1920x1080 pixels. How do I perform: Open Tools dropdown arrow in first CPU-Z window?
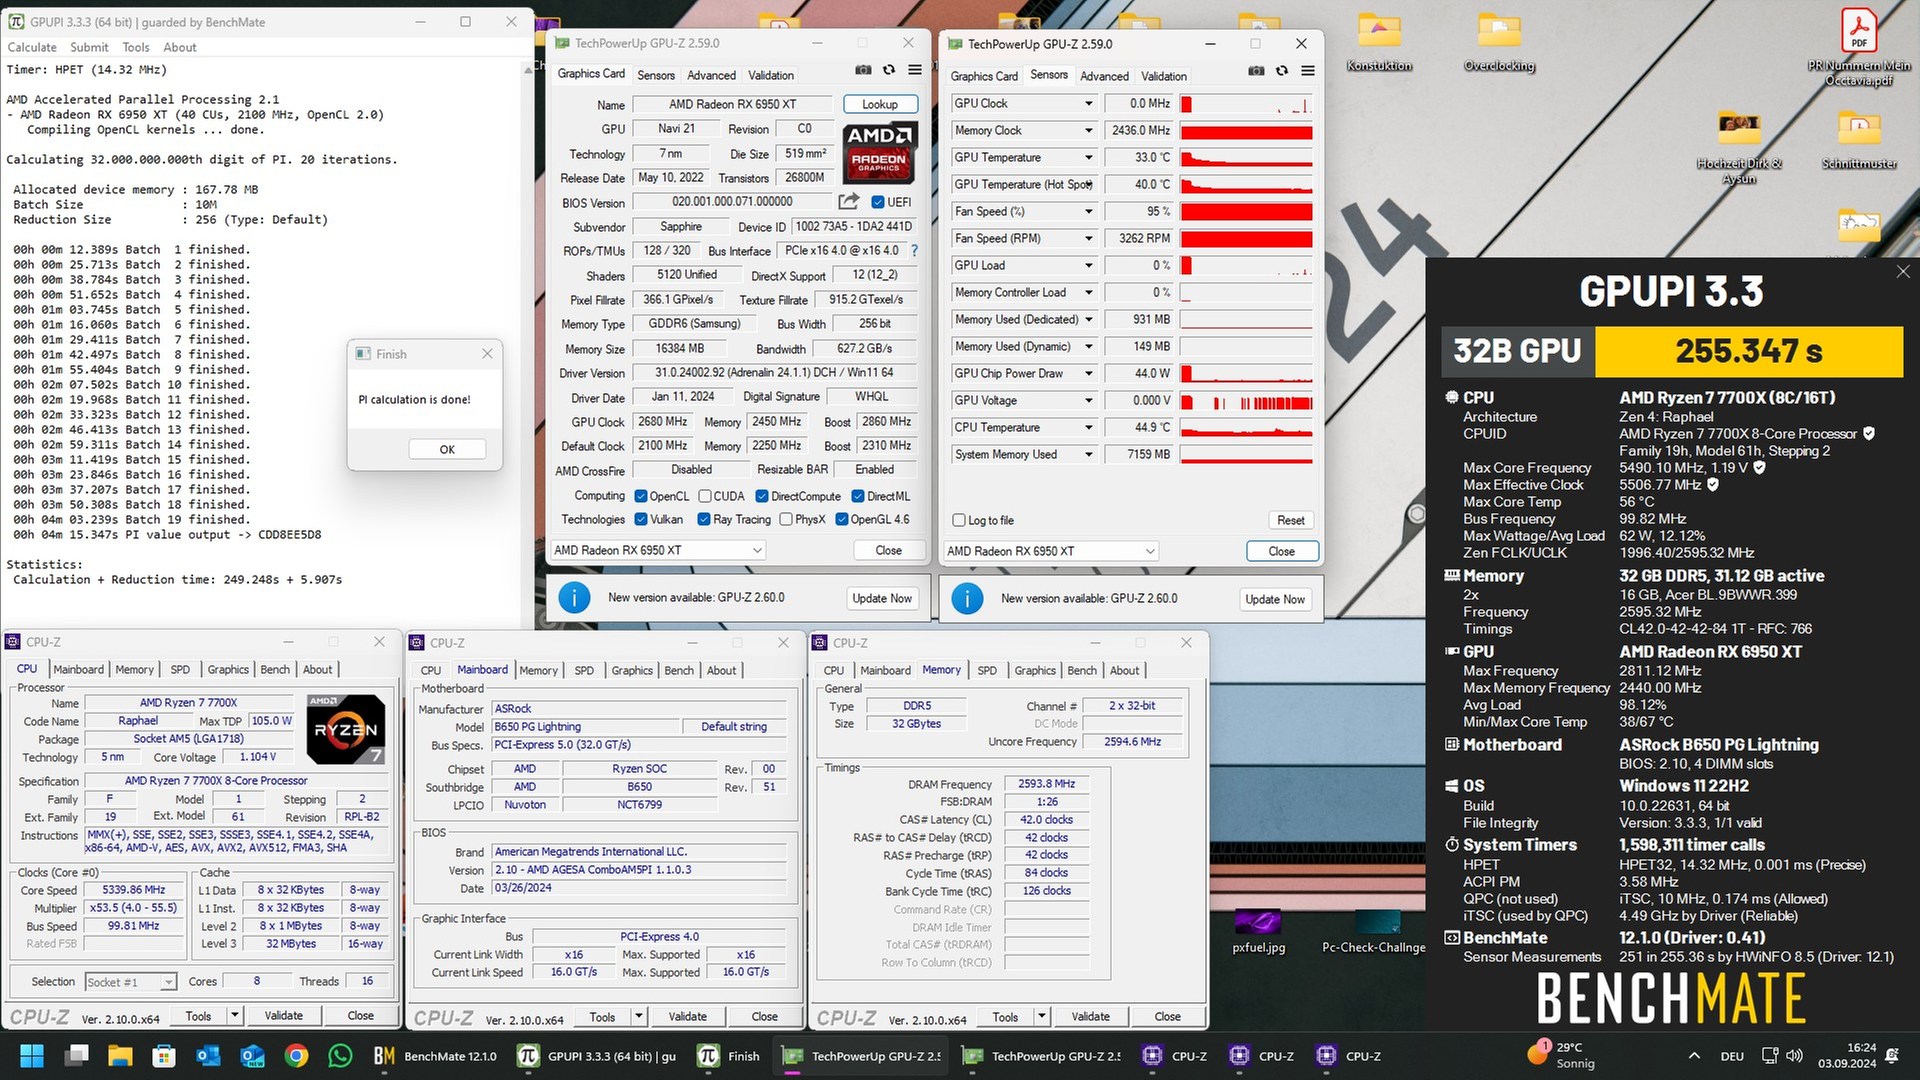235,1016
